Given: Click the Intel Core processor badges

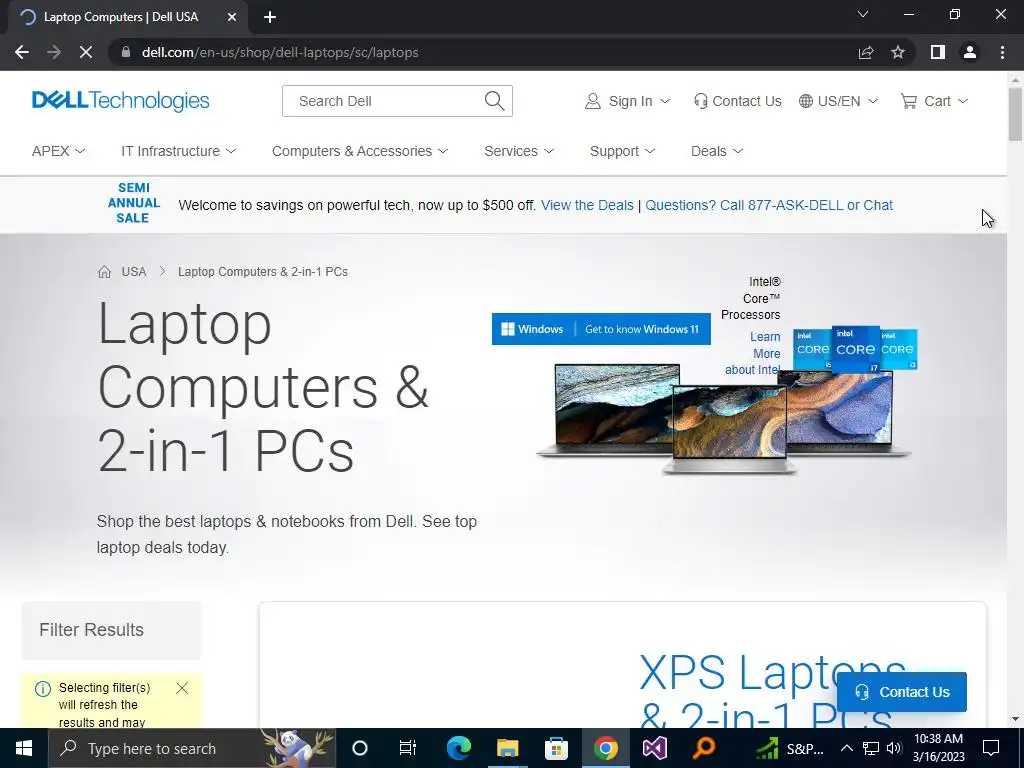Looking at the screenshot, I should tap(855, 349).
